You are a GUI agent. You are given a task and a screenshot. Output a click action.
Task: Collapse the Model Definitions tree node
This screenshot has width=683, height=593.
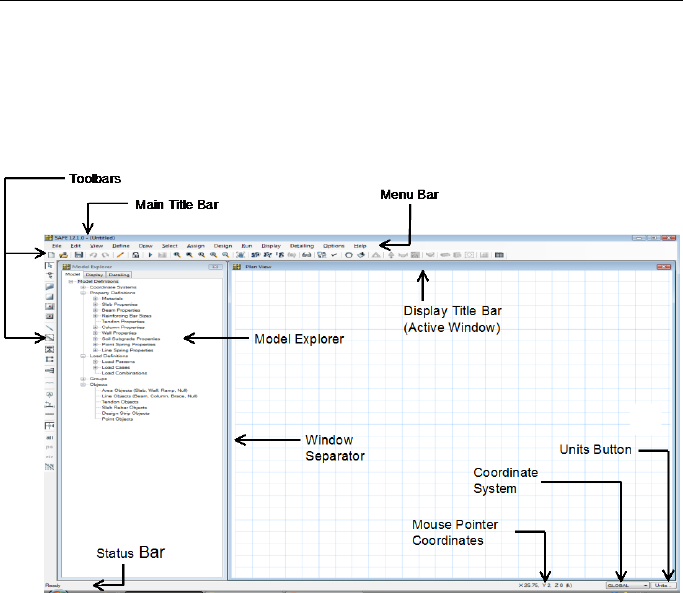[71, 281]
